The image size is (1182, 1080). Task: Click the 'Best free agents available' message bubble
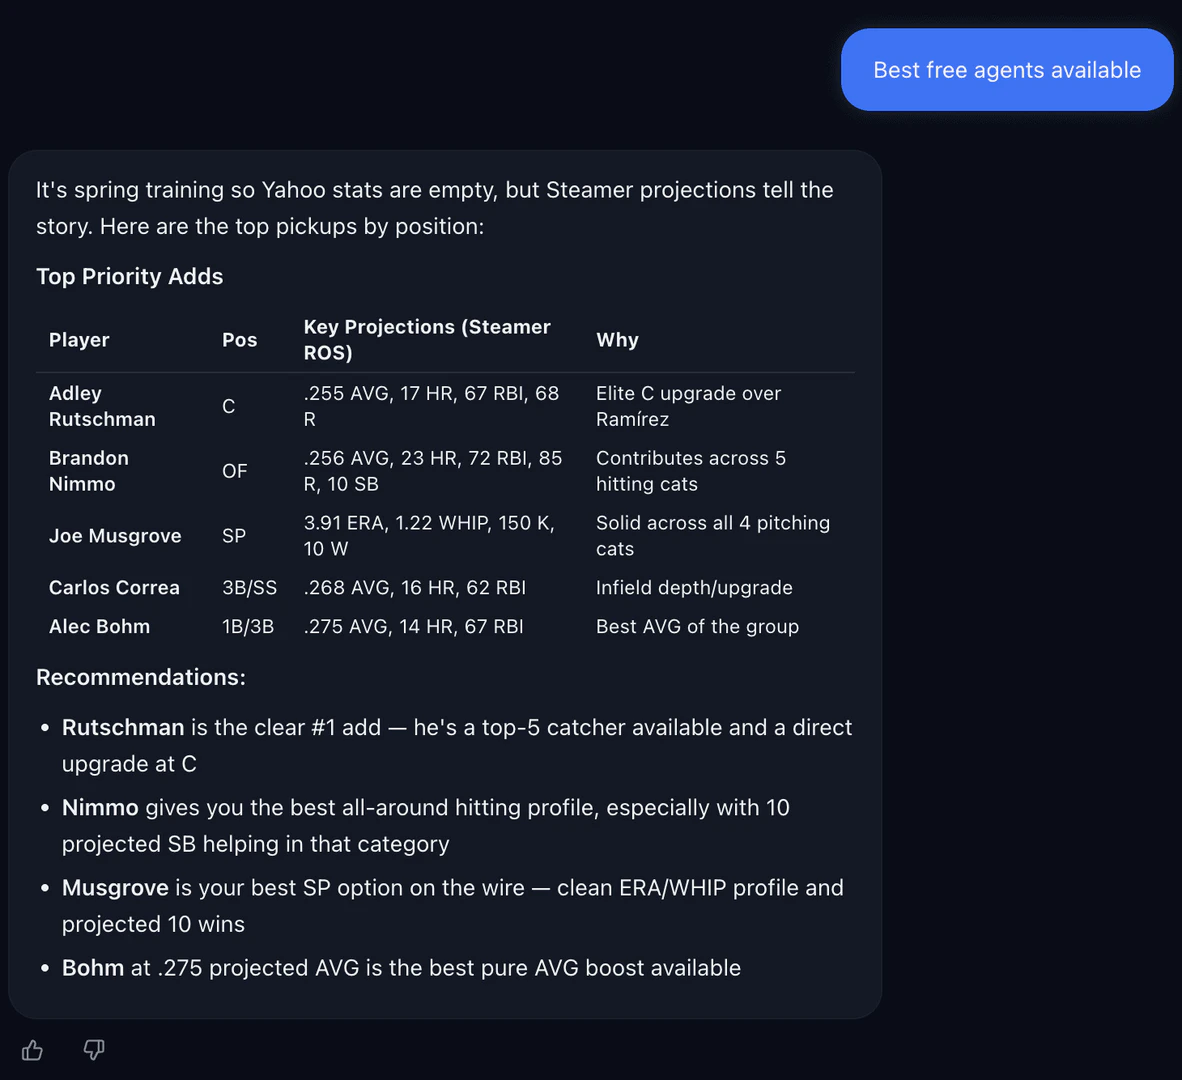(x=1006, y=70)
